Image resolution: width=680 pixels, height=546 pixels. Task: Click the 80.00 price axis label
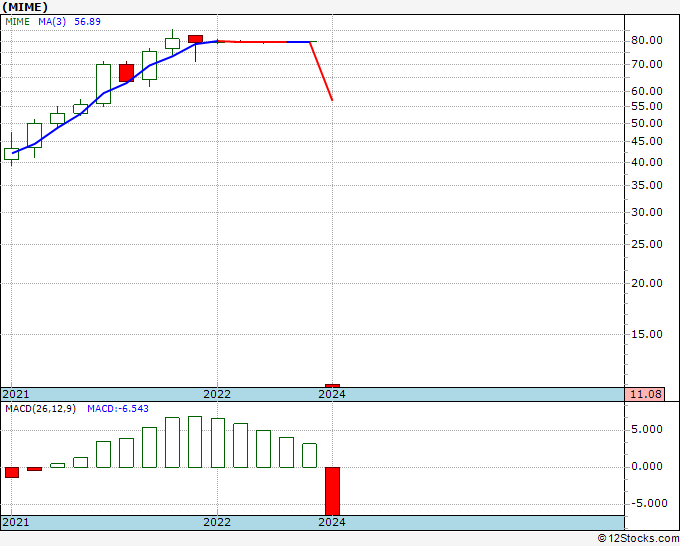(x=647, y=40)
